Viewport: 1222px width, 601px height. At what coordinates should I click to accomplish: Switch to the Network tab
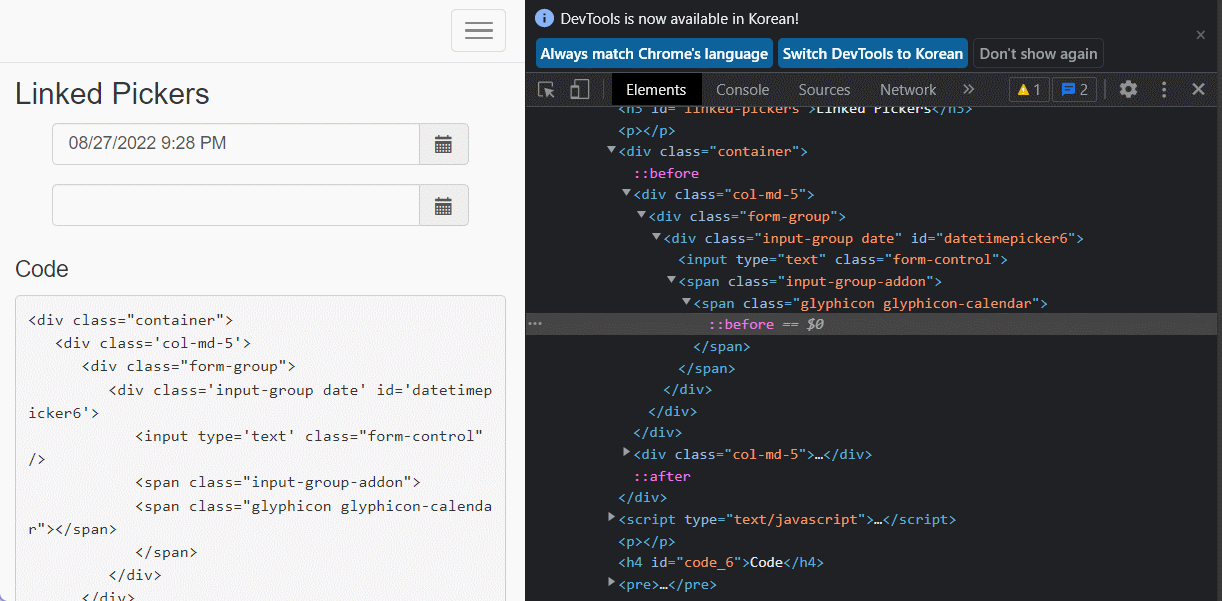tap(908, 89)
